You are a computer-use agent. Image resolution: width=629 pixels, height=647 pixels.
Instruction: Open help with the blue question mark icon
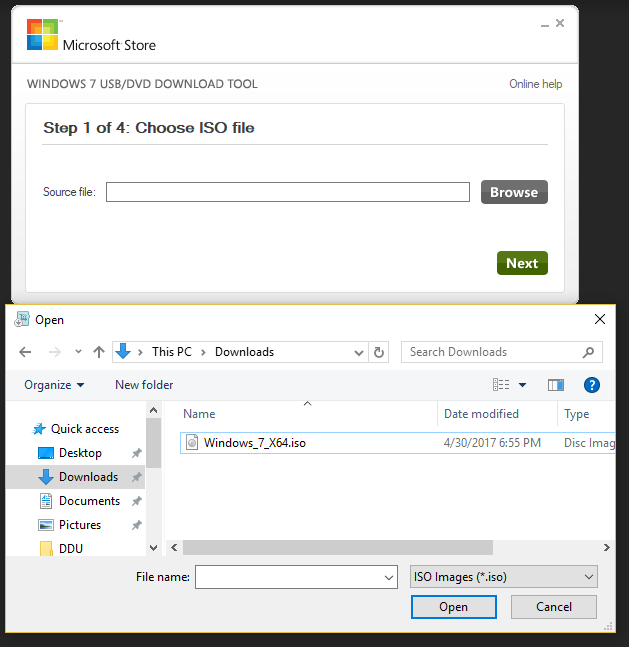(x=592, y=385)
